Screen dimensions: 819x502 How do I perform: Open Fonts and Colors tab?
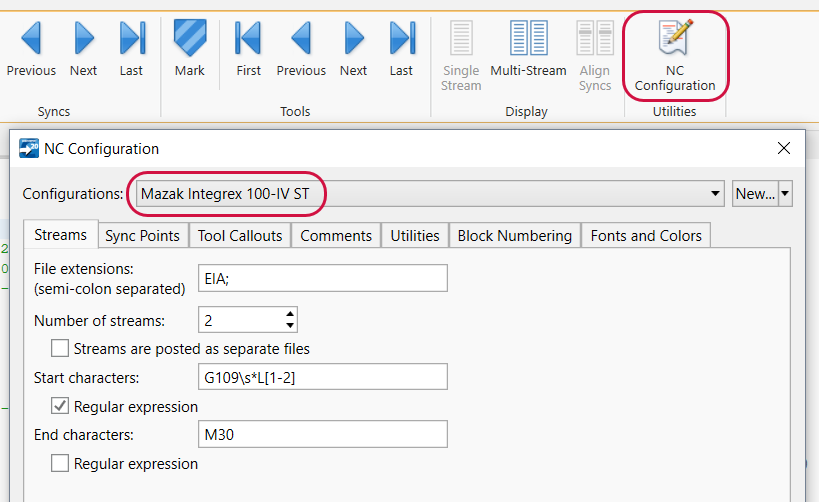click(646, 236)
